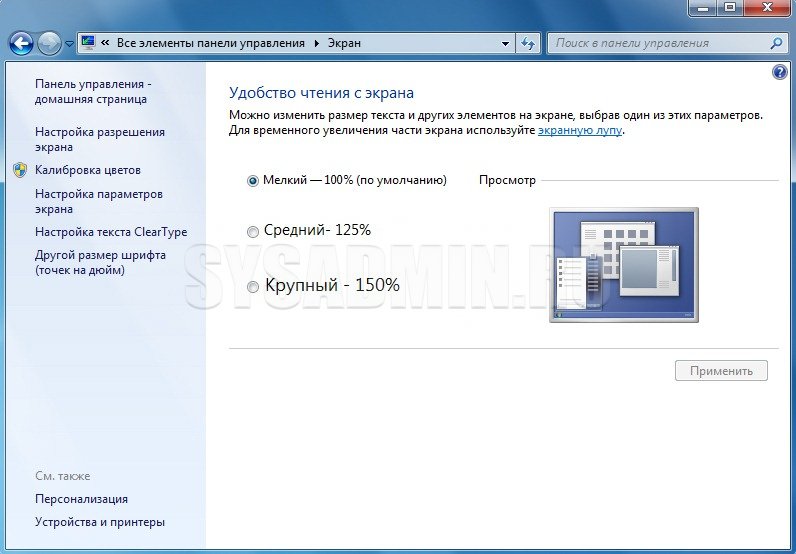Click the shield icon next to 'Калибровка цветов'

[x=20, y=170]
